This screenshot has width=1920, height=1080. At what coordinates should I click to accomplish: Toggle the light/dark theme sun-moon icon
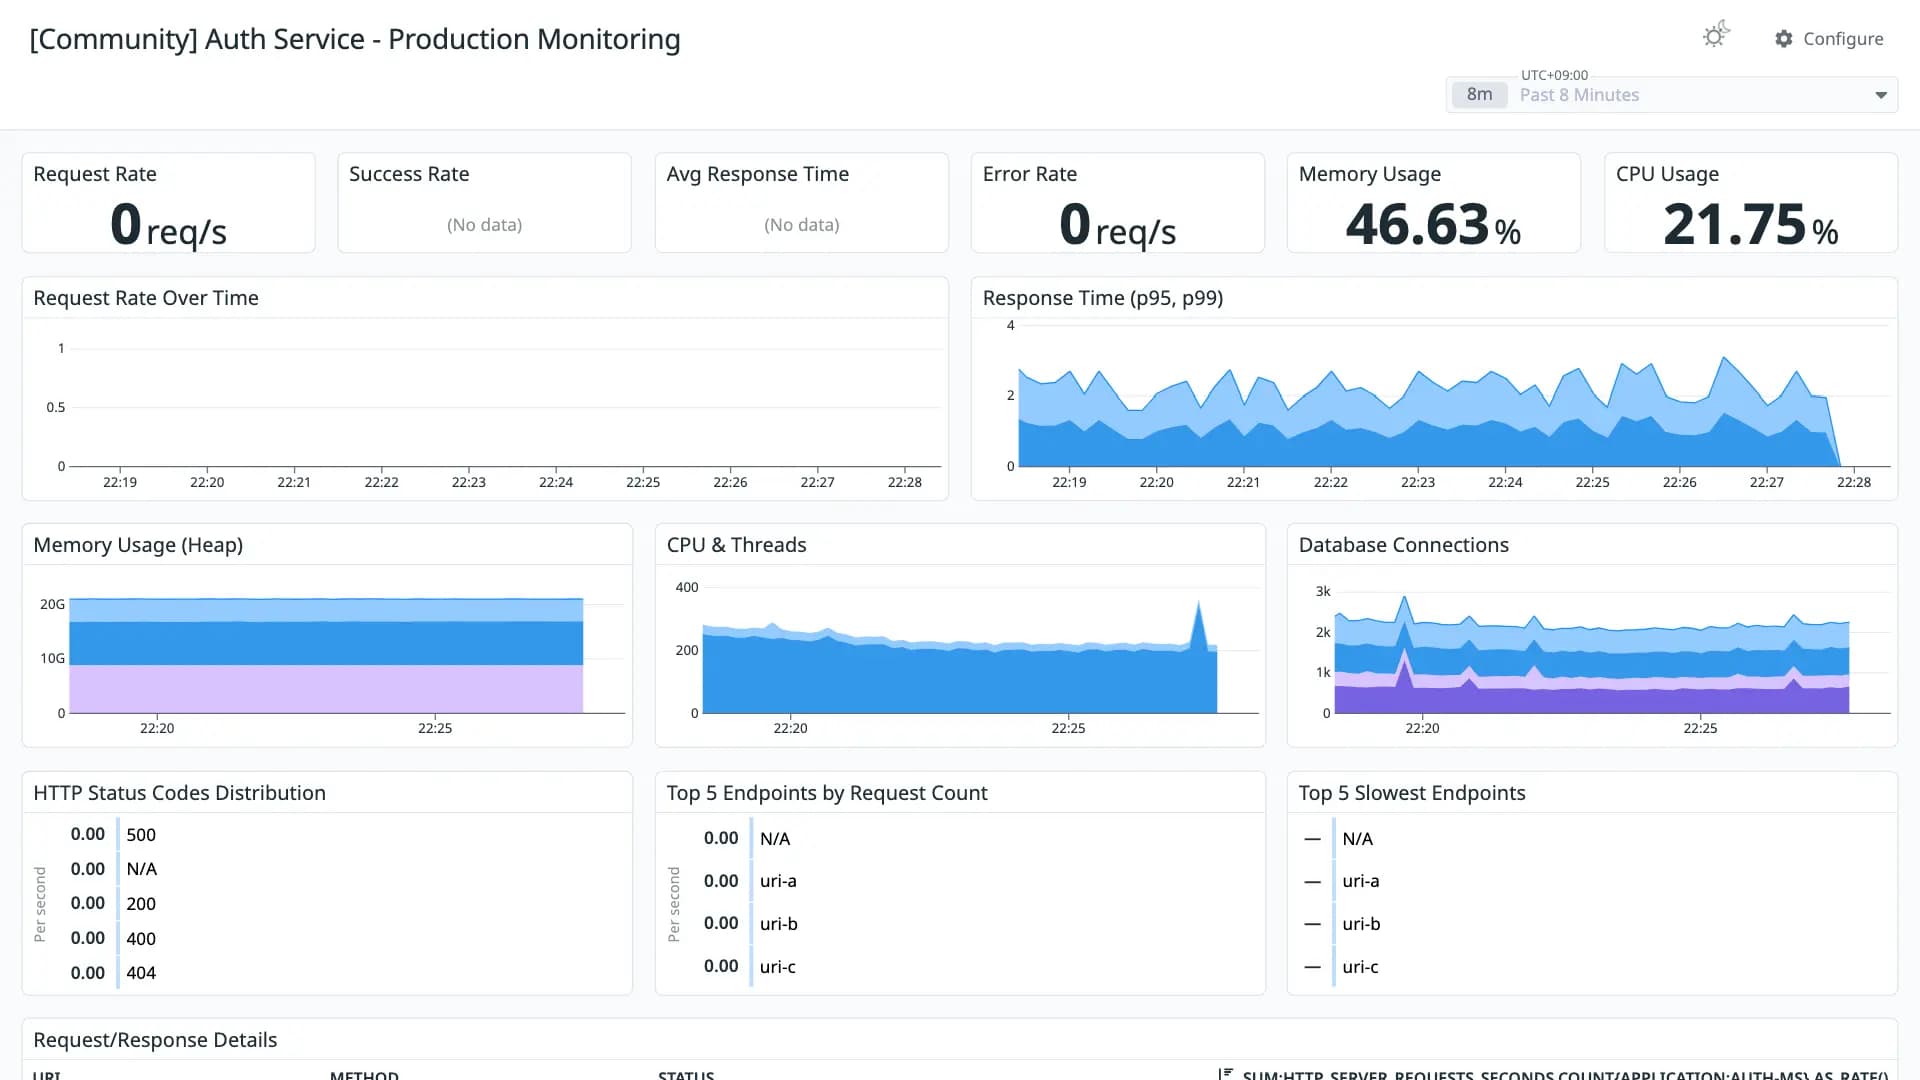[x=1716, y=36]
